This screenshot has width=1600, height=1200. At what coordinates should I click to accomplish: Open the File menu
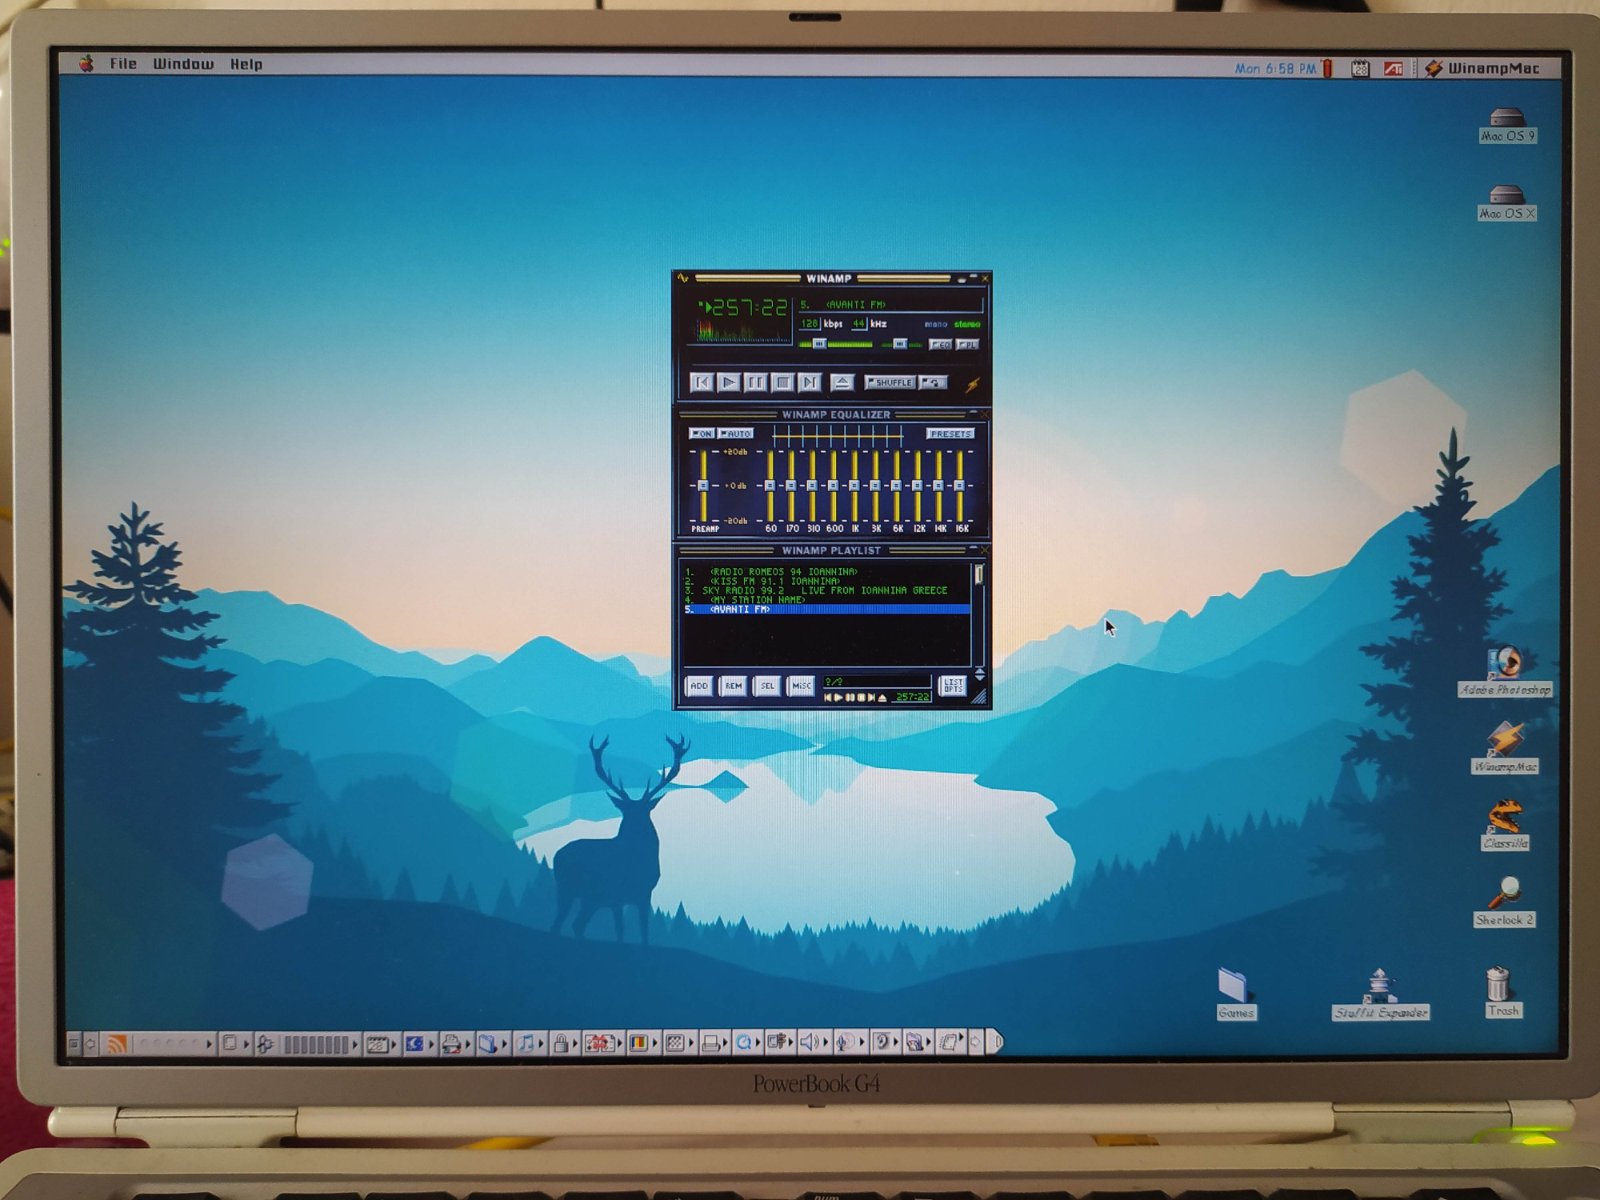123,64
